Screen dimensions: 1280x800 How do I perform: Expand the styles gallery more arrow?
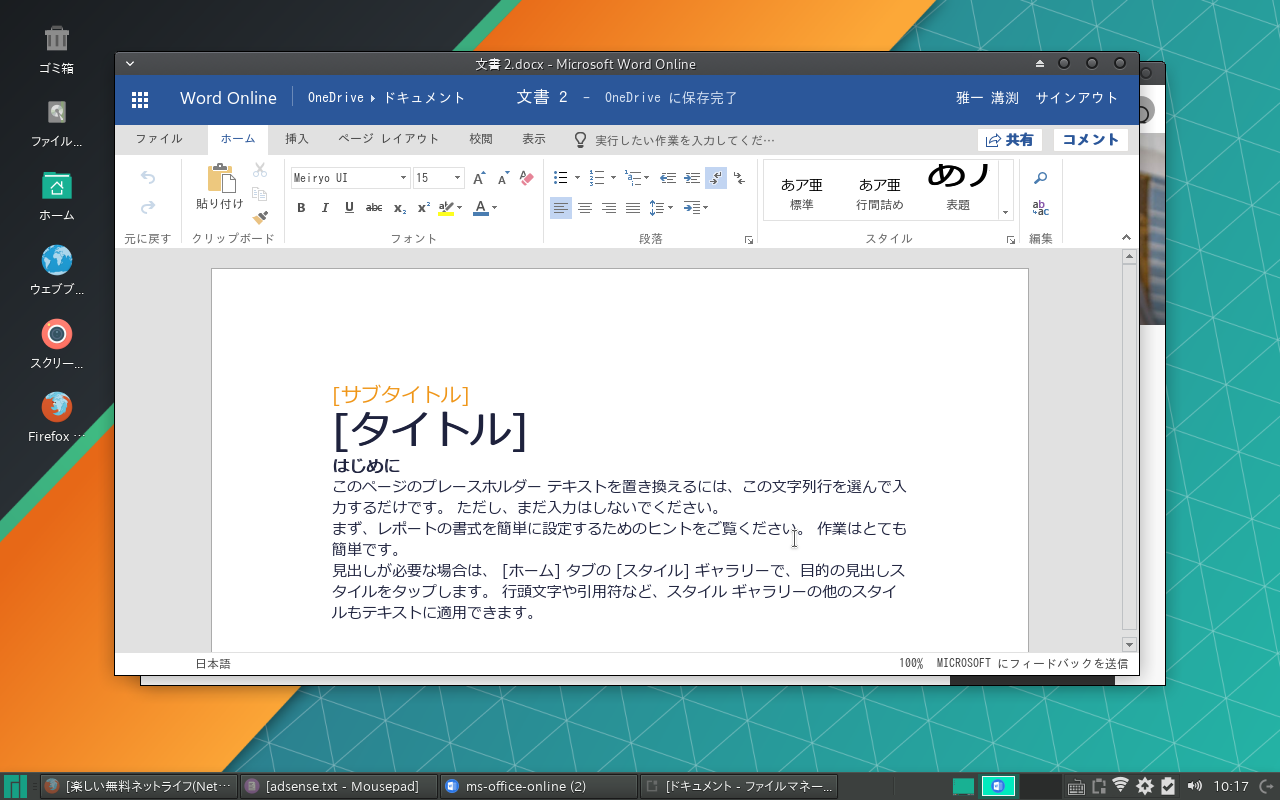click(x=1005, y=211)
